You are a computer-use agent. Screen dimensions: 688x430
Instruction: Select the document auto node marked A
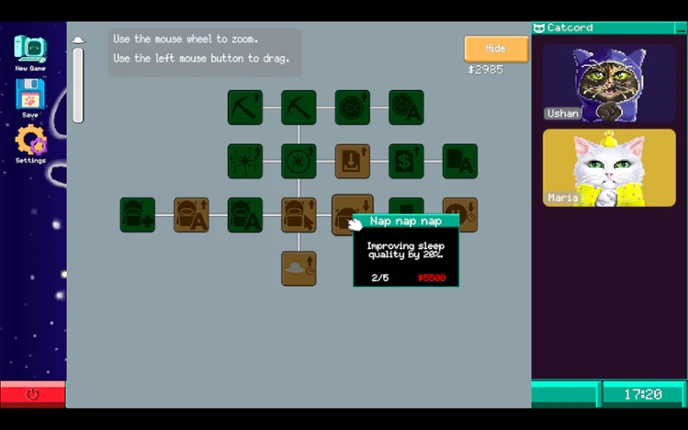tap(460, 161)
